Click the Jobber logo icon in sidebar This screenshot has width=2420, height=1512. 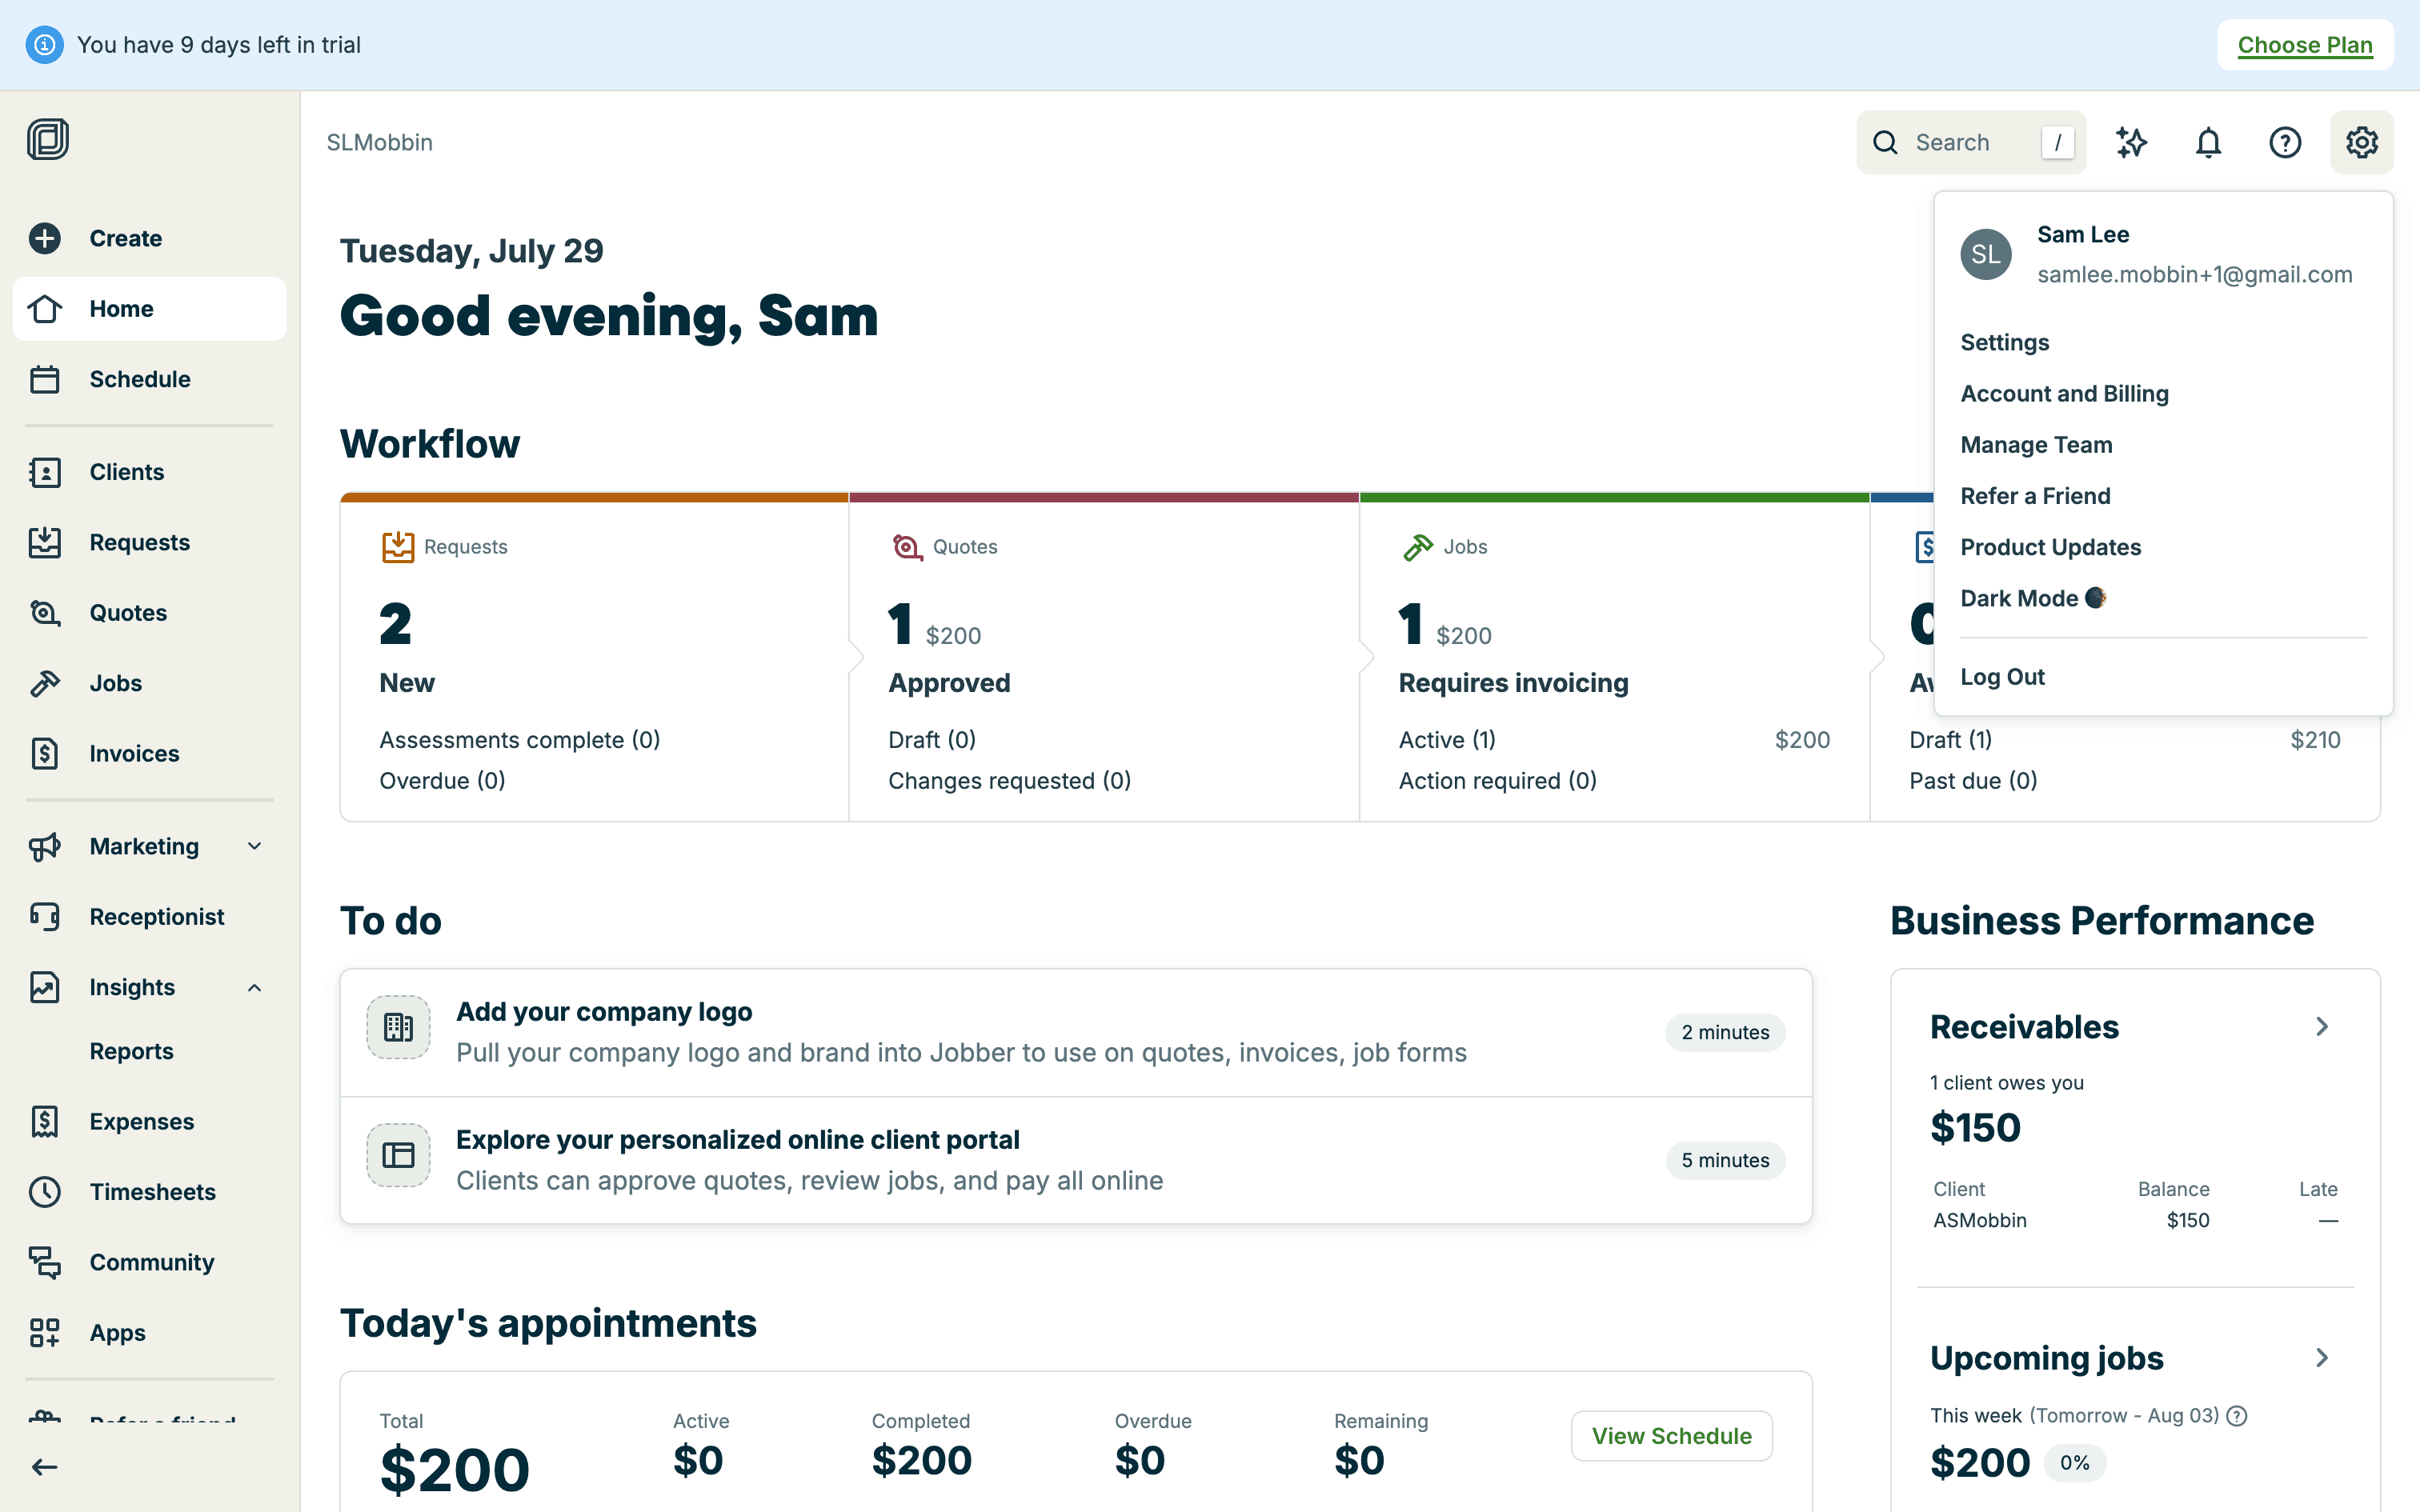point(47,139)
